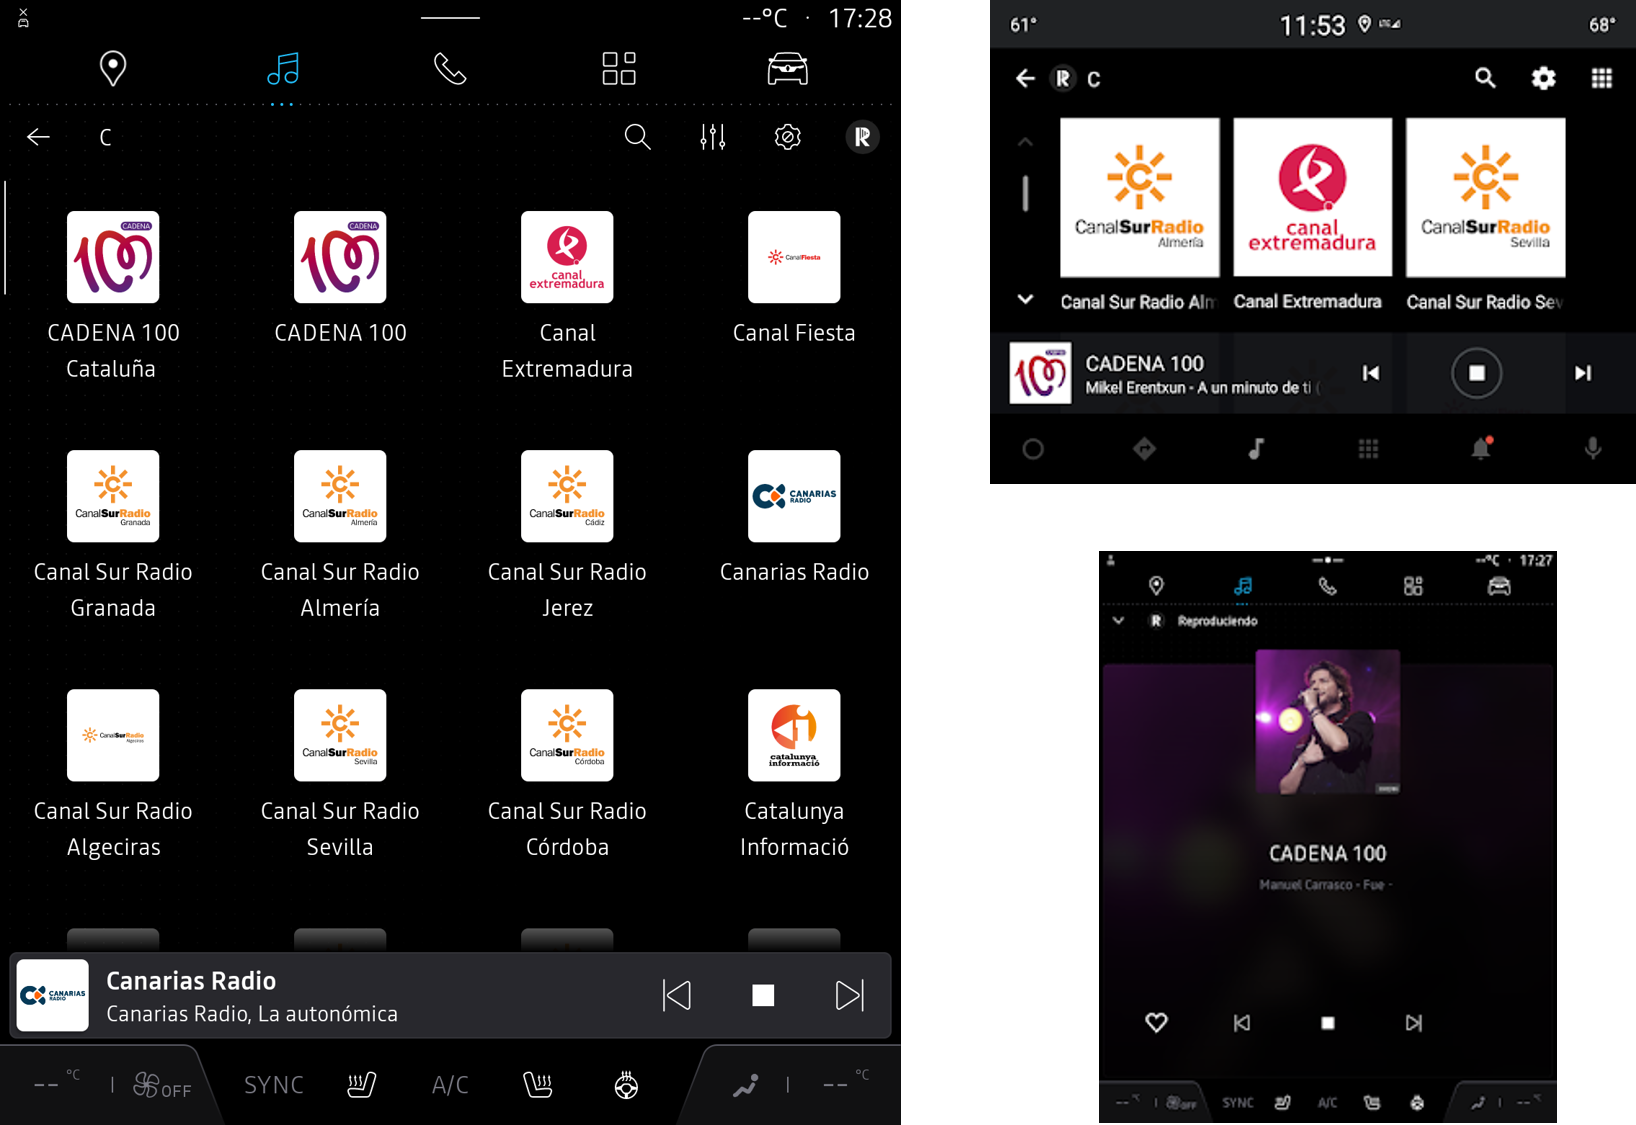Select Canal Extremadura on top-right screen

click(1312, 214)
